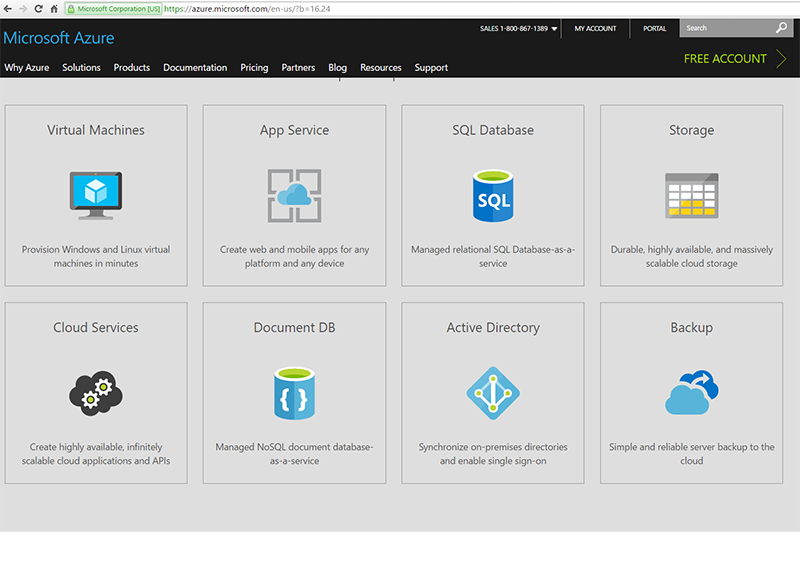This screenshot has height=562, width=800.
Task: Click the Backup cloud arrow icon
Action: pos(691,392)
